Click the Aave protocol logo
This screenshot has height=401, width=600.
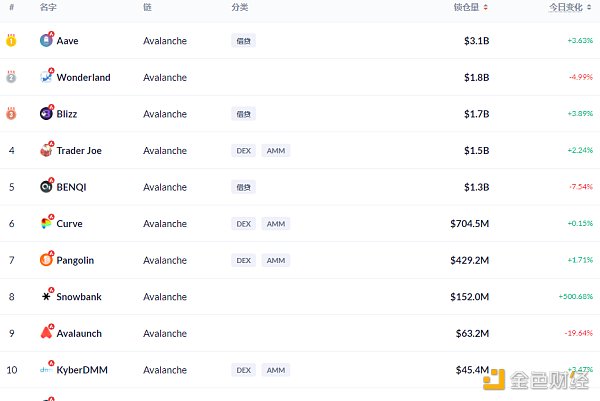point(46,41)
